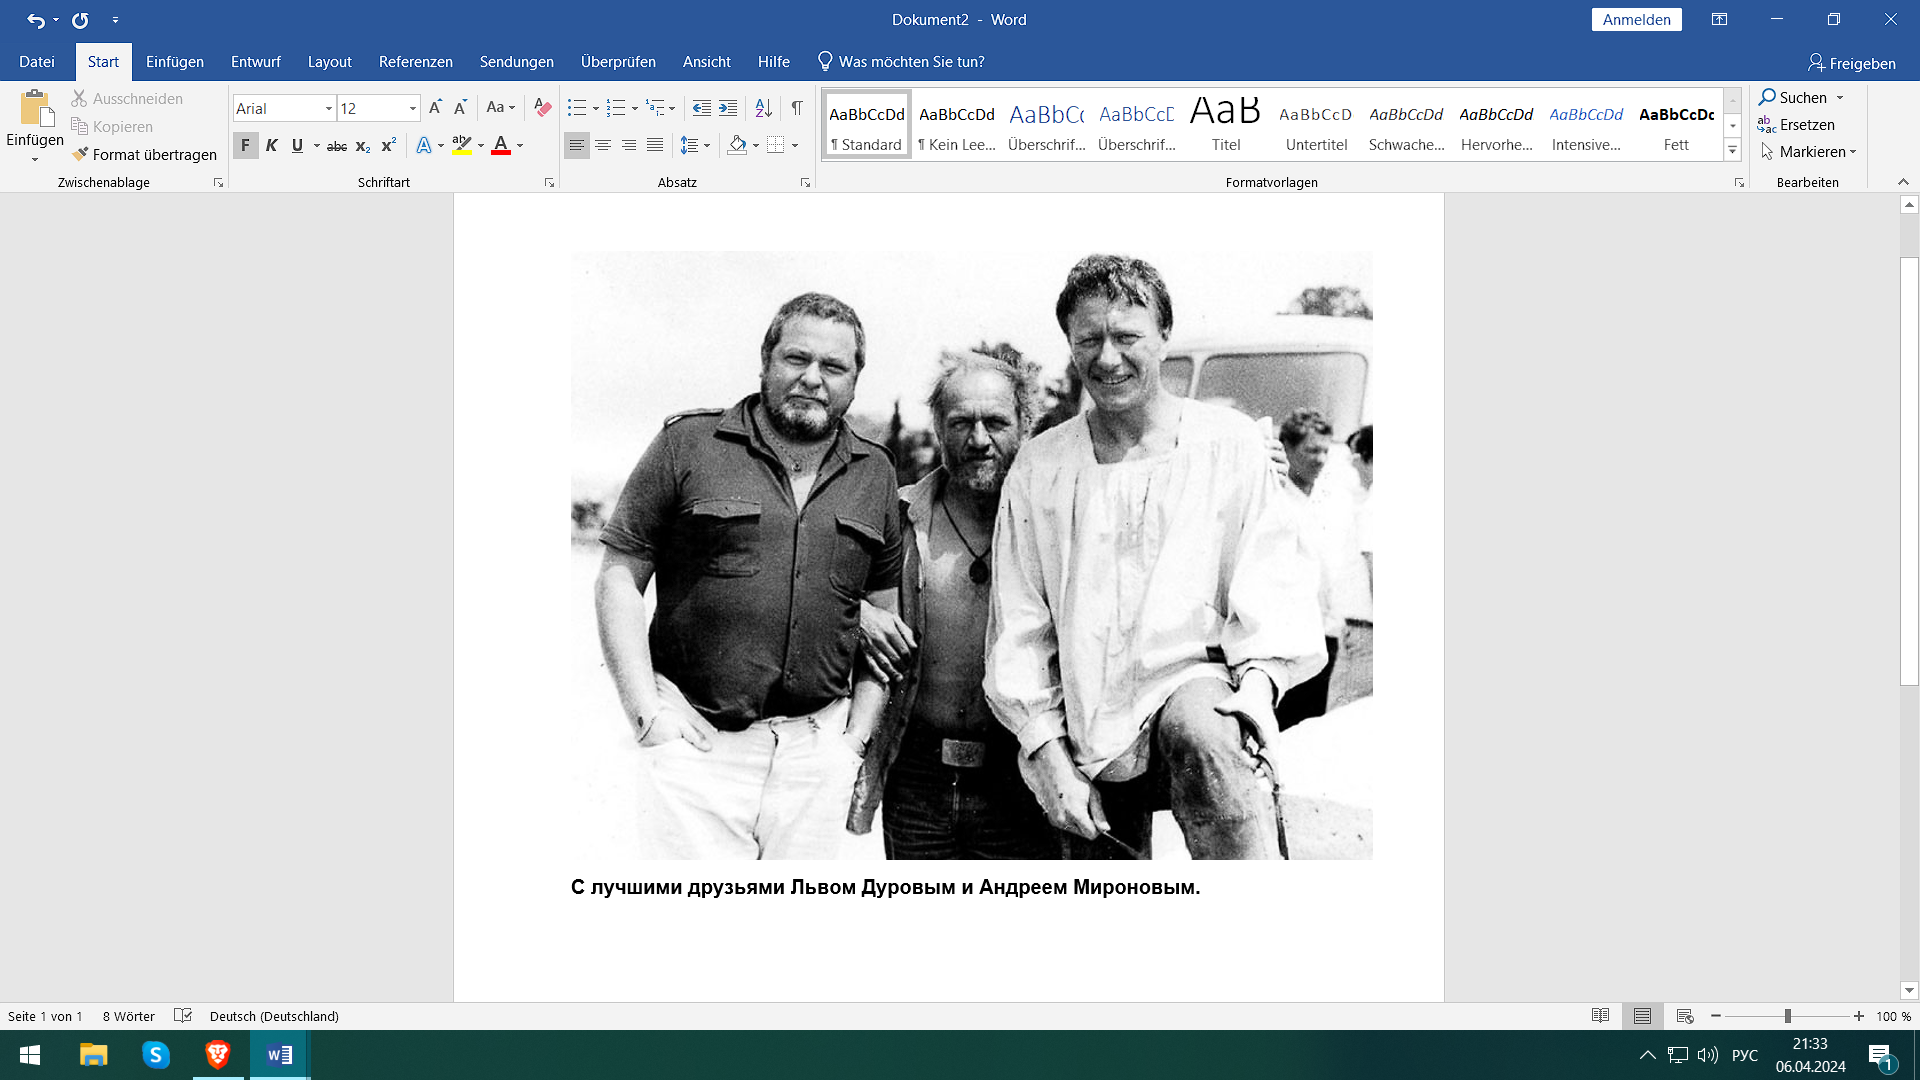The image size is (1920, 1080).
Task: Apply superscript formatting icon
Action: [389, 146]
